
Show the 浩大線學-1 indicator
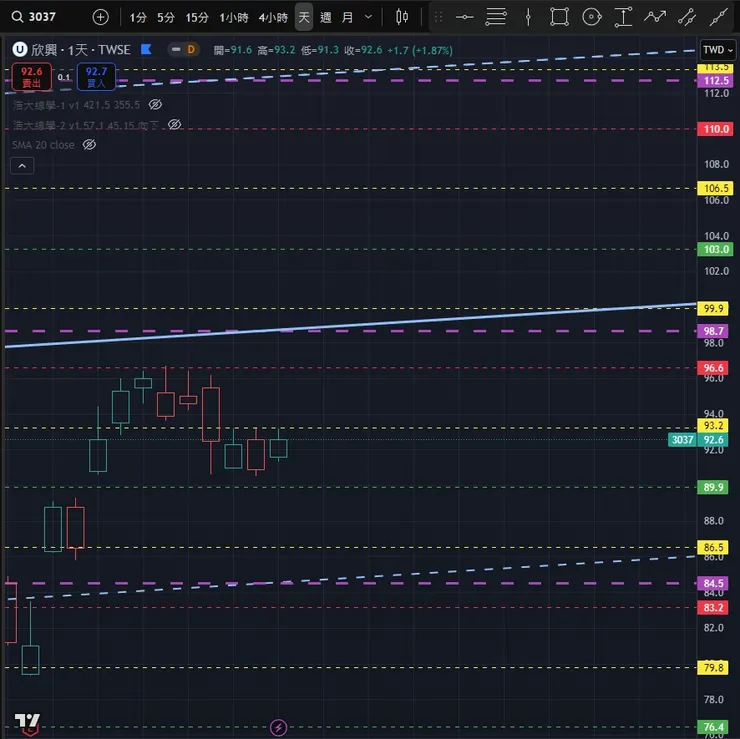(x=155, y=104)
